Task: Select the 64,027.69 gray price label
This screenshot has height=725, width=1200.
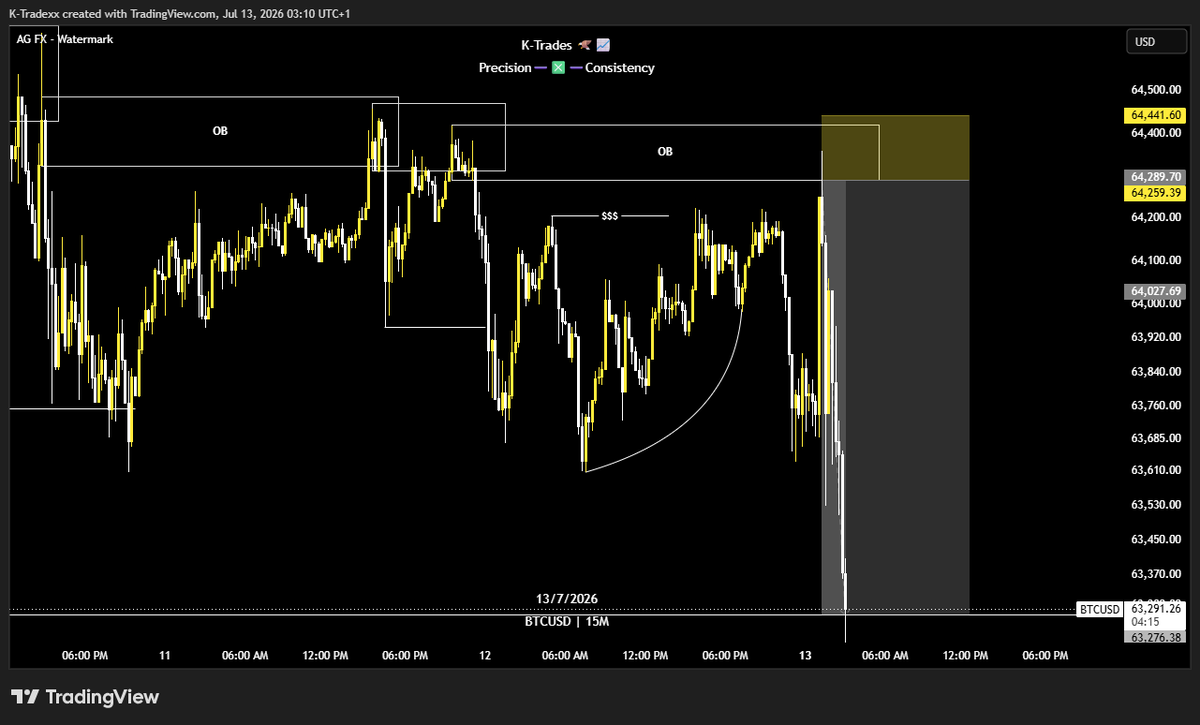Action: pyautogui.click(x=1155, y=291)
